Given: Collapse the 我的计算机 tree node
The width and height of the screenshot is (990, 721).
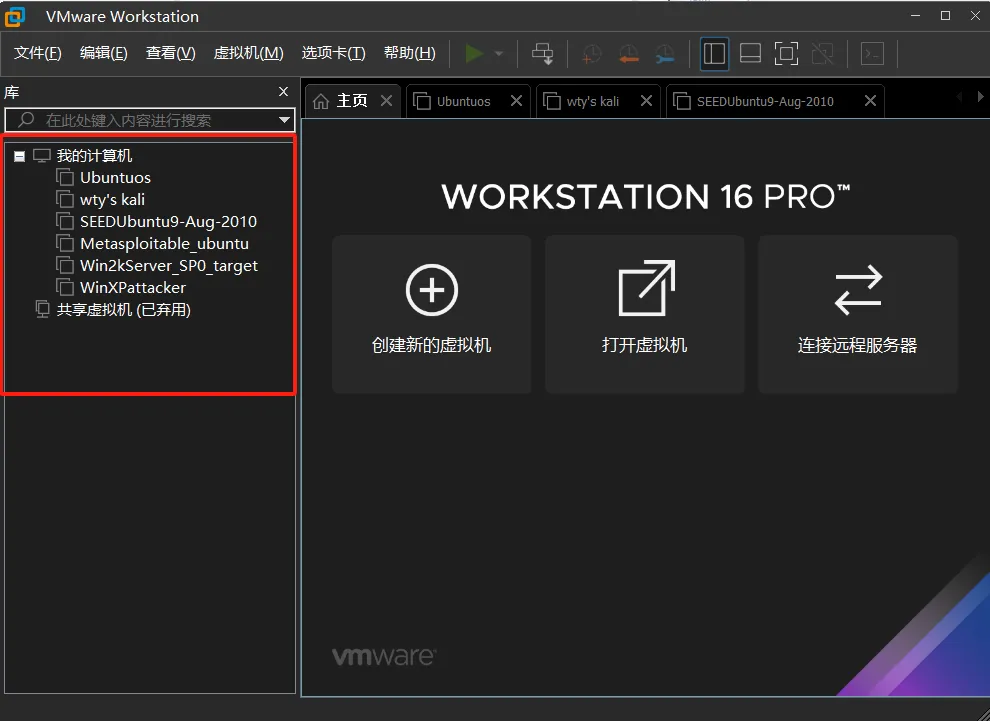Looking at the screenshot, I should pos(20,156).
